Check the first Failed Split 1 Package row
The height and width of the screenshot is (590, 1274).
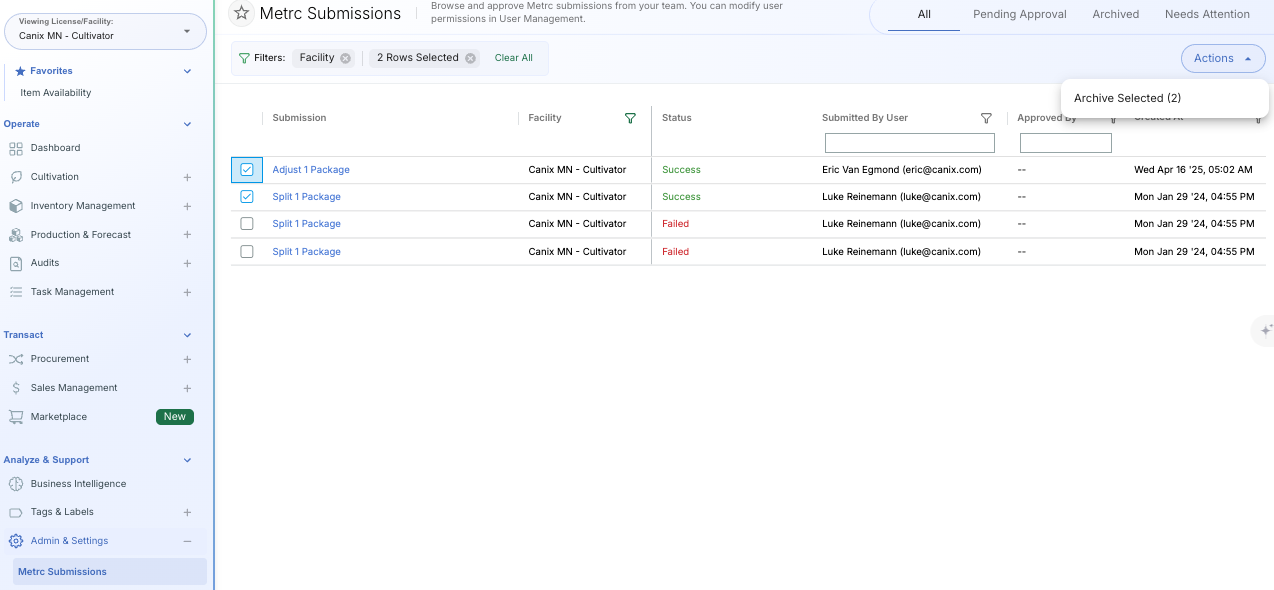tap(247, 224)
